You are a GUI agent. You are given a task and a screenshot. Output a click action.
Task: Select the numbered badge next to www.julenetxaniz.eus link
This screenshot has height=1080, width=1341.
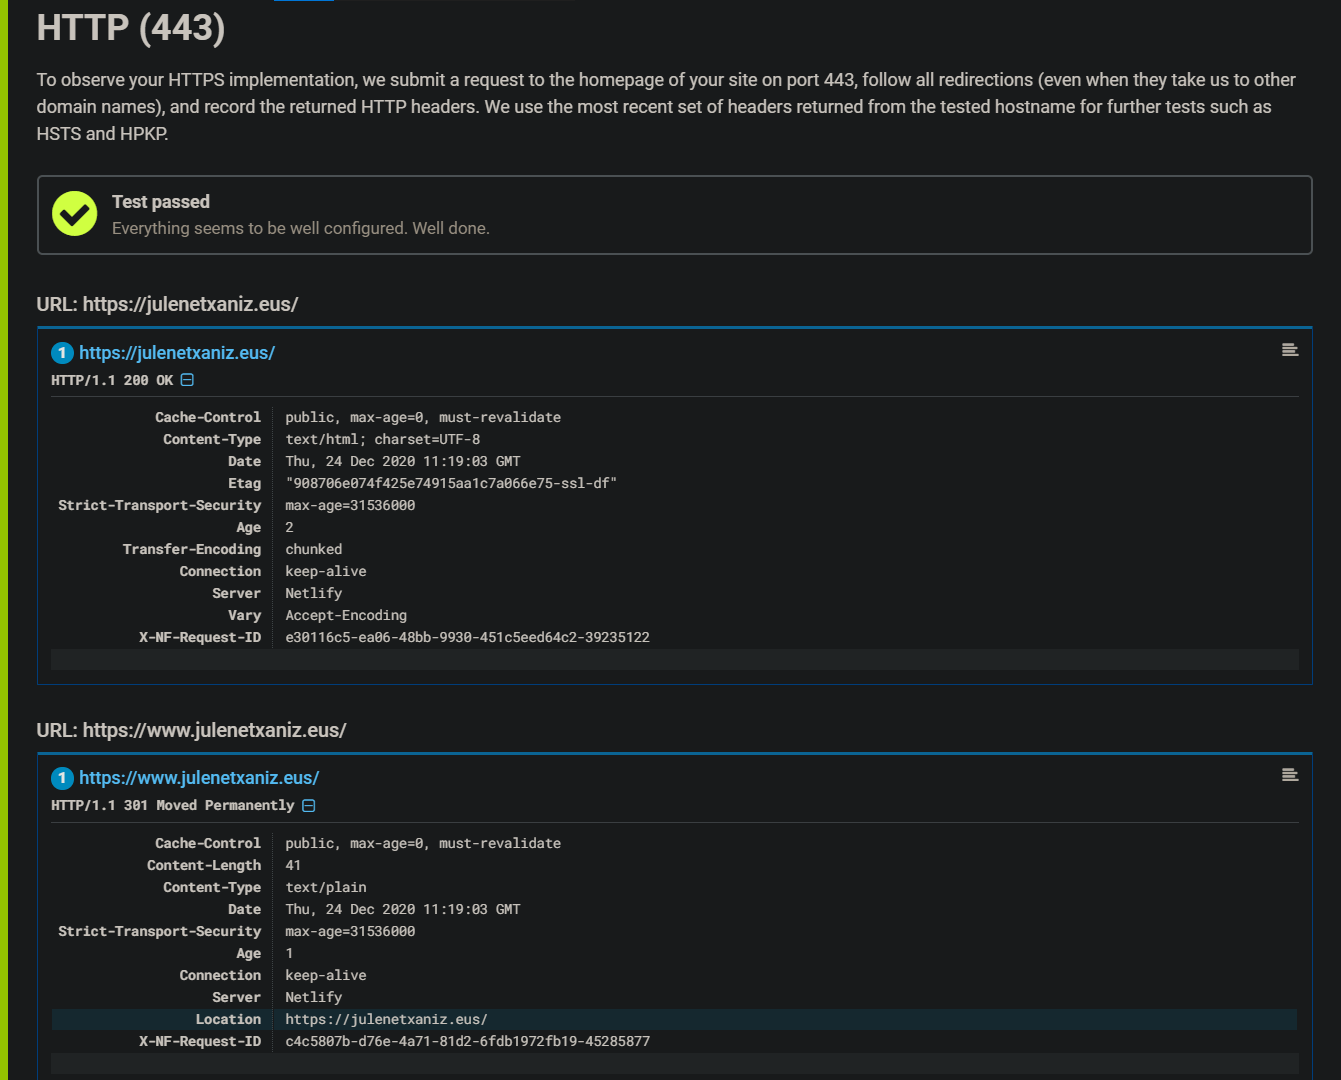tap(62, 777)
